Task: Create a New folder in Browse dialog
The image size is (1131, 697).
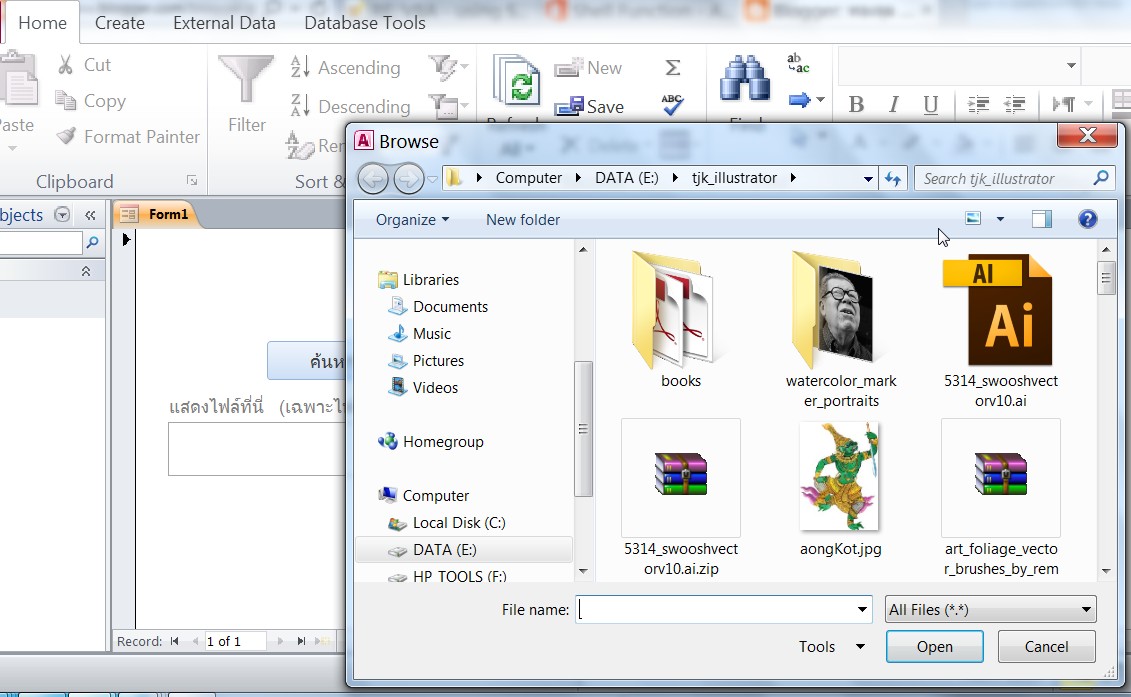Action: (x=522, y=219)
